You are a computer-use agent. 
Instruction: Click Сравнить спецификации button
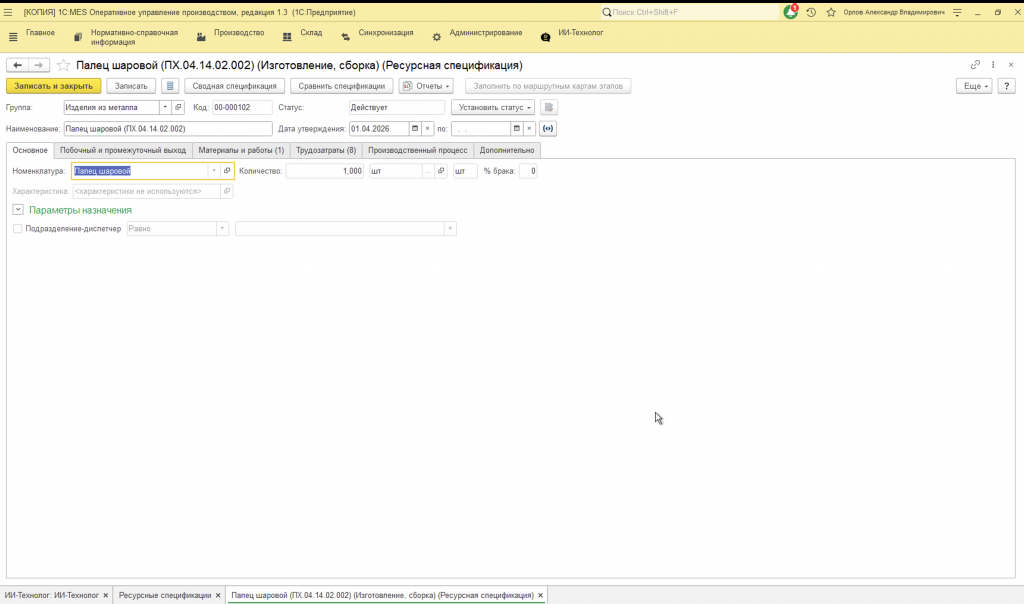click(x=342, y=86)
